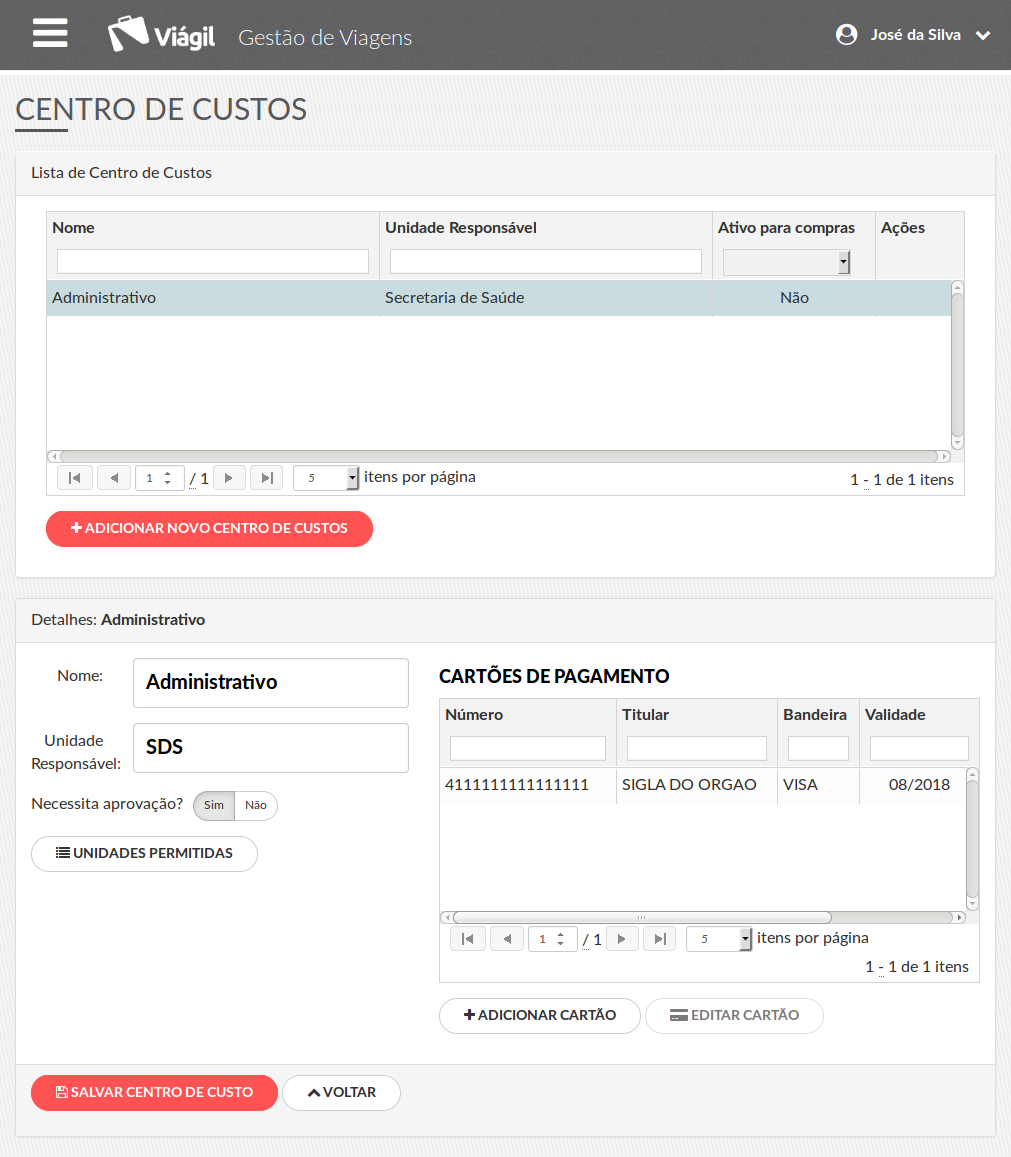This screenshot has height=1157, width=1011.
Task: Open the hamburger menu
Action: point(50,33)
